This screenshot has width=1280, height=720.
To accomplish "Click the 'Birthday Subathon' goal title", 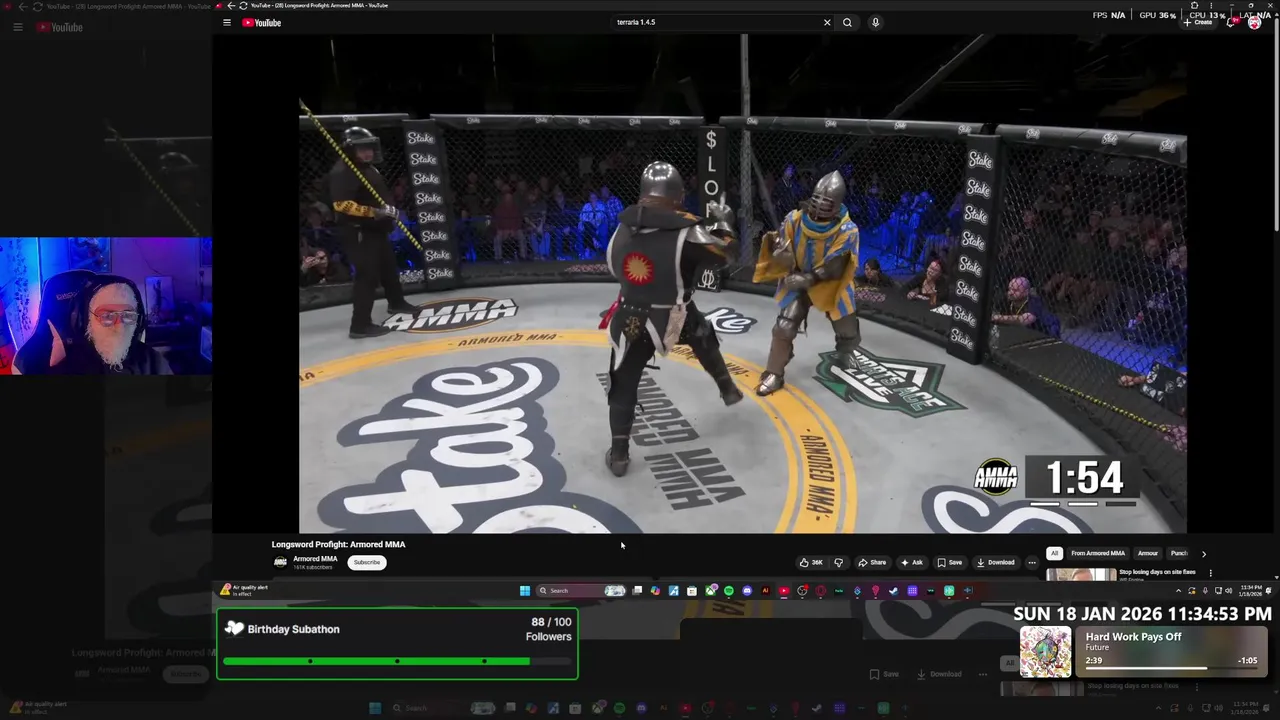I will (293, 629).
